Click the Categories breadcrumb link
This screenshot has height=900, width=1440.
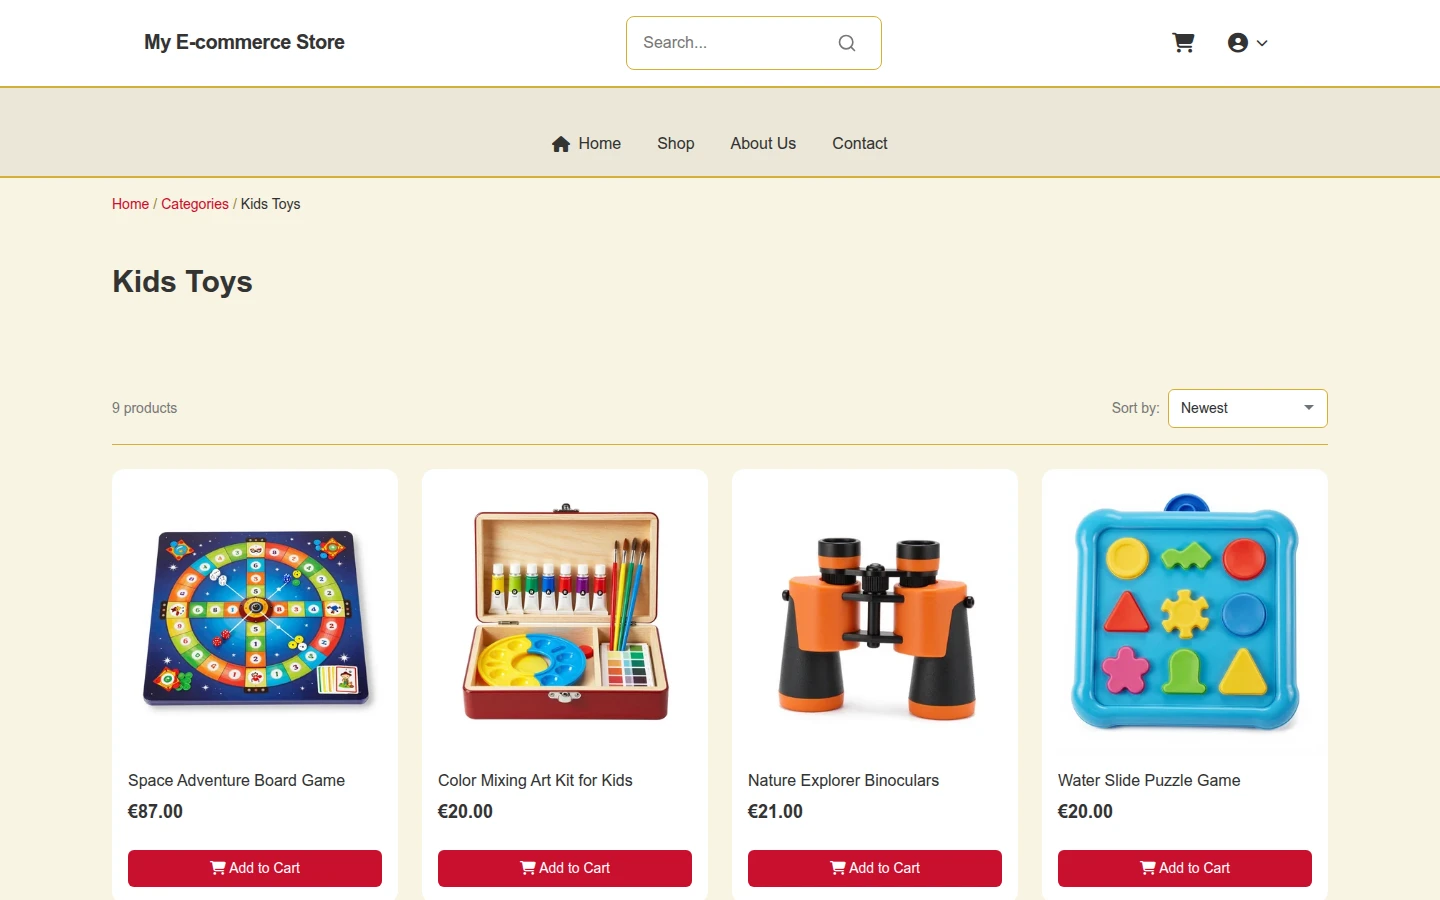coord(195,204)
